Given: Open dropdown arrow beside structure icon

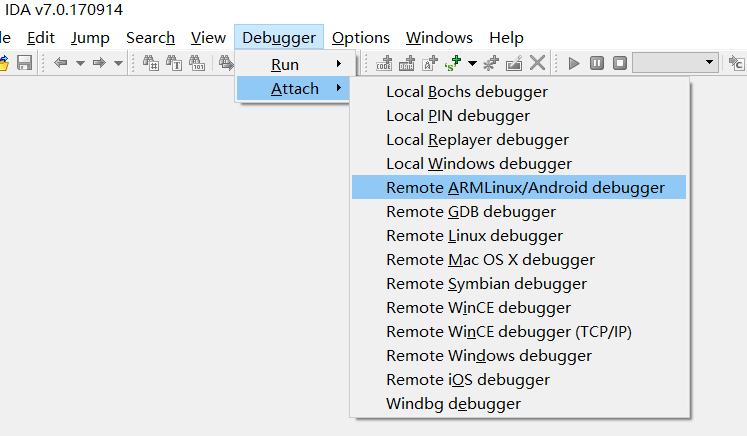Looking at the screenshot, I should click(x=472, y=63).
